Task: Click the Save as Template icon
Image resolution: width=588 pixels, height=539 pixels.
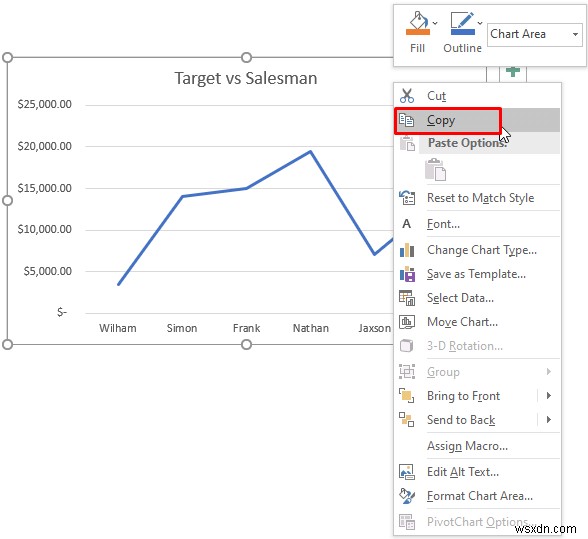Action: click(407, 274)
